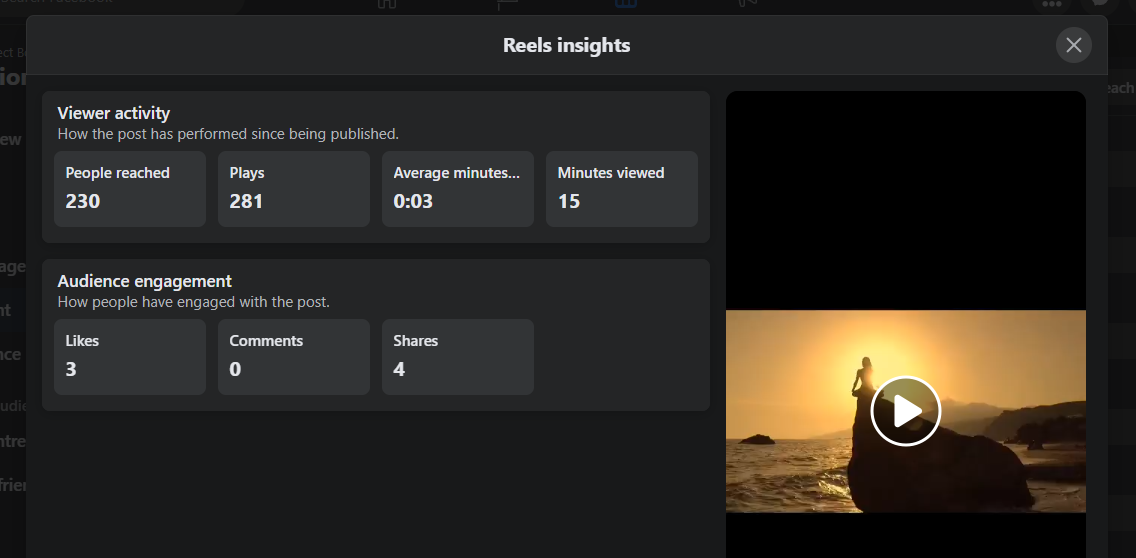Image resolution: width=1136 pixels, height=558 pixels.
Task: Click the Reels insights dialog title
Action: [x=566, y=45]
